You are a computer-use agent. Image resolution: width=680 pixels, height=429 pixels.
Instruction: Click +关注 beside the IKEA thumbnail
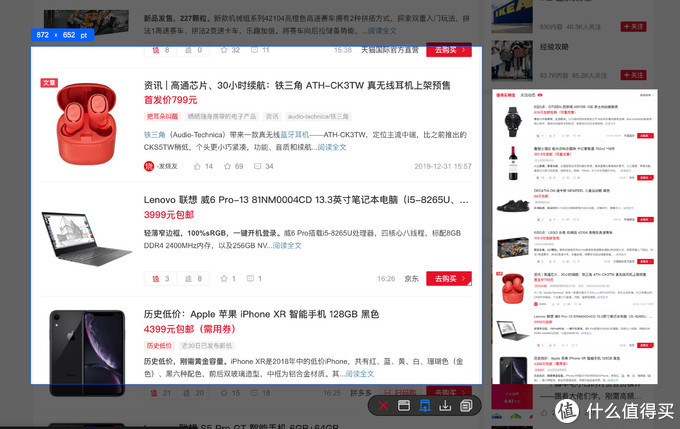(x=633, y=26)
